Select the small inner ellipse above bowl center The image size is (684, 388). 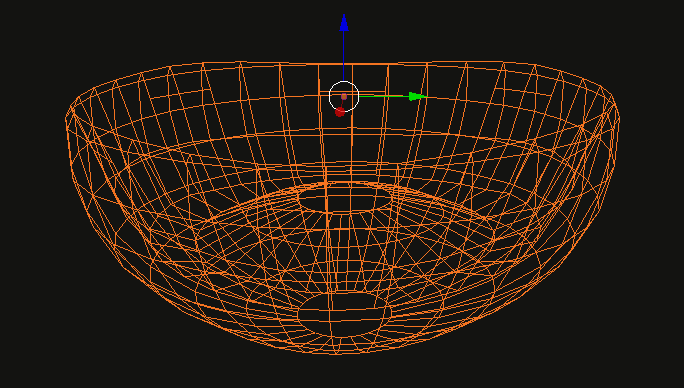[345, 198]
